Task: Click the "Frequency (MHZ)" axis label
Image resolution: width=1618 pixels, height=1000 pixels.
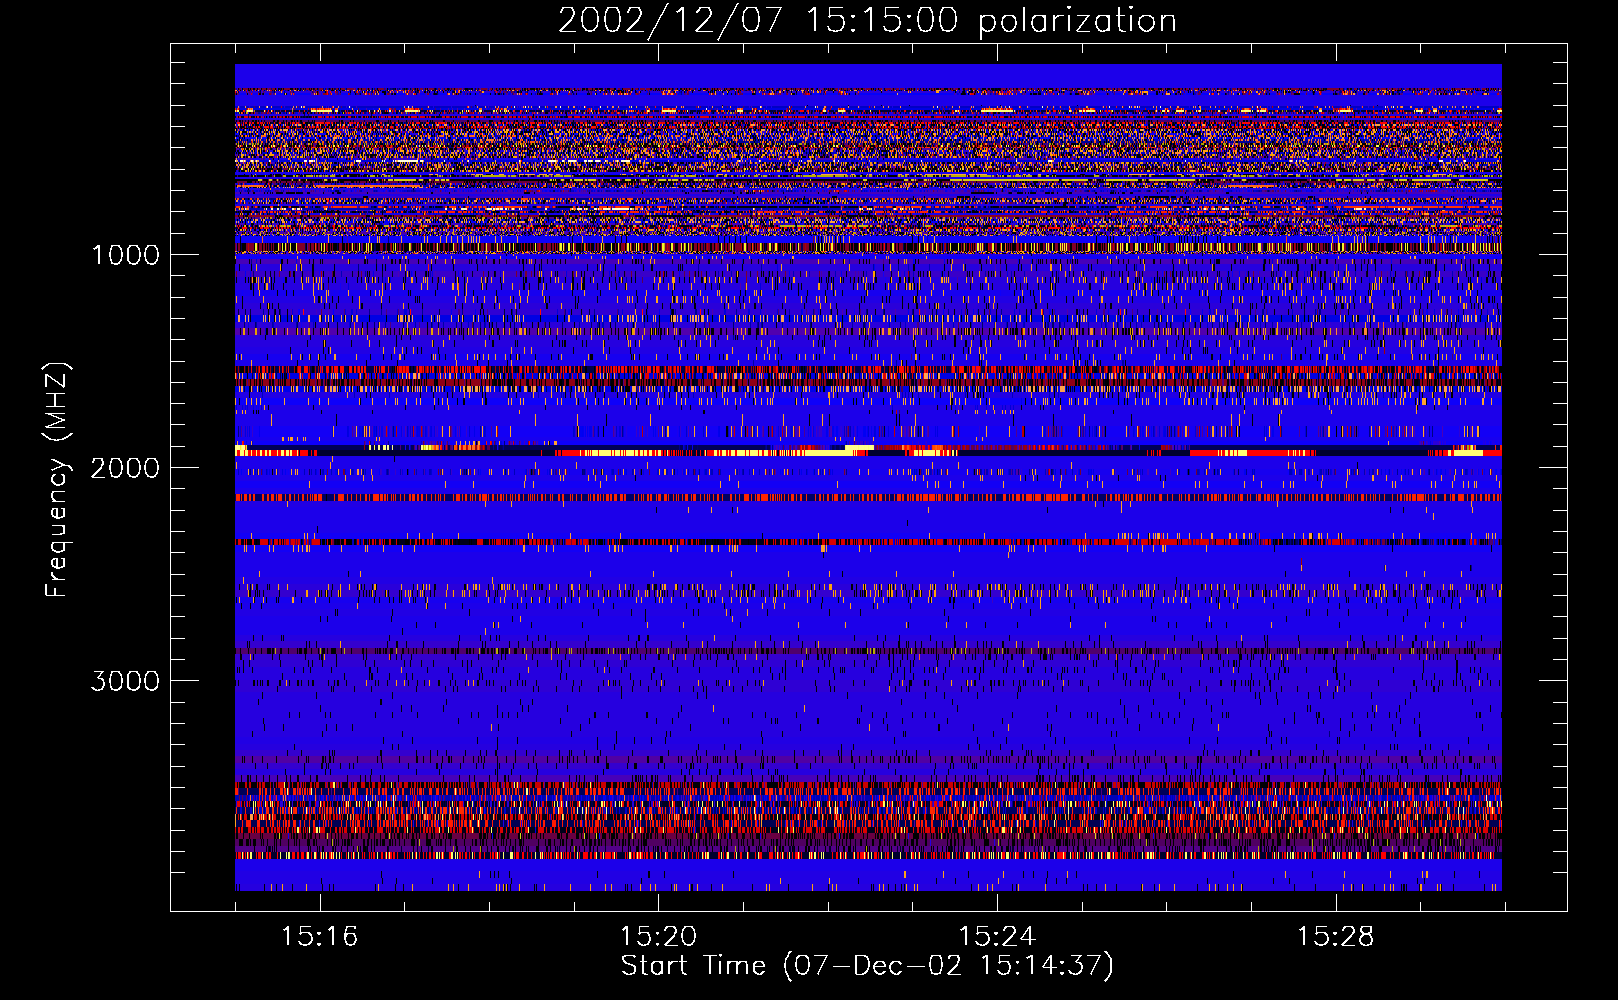Action: click(57, 480)
